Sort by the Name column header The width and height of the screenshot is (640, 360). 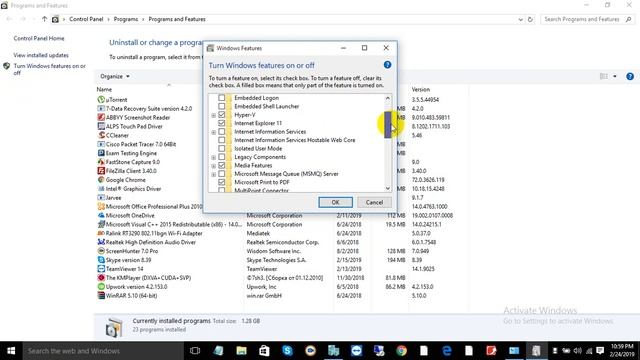(104, 89)
